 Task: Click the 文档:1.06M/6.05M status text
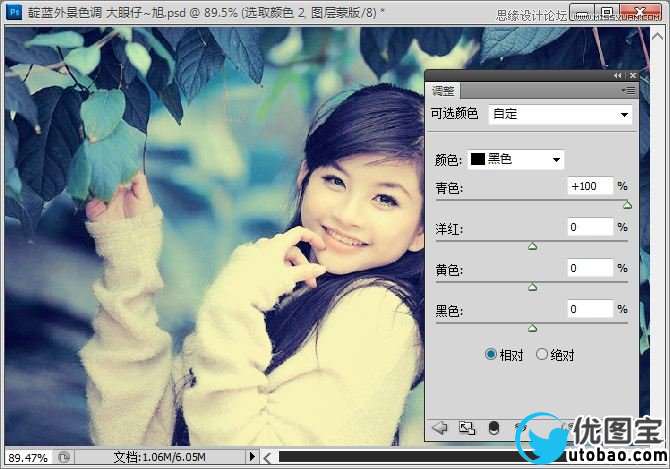point(159,457)
